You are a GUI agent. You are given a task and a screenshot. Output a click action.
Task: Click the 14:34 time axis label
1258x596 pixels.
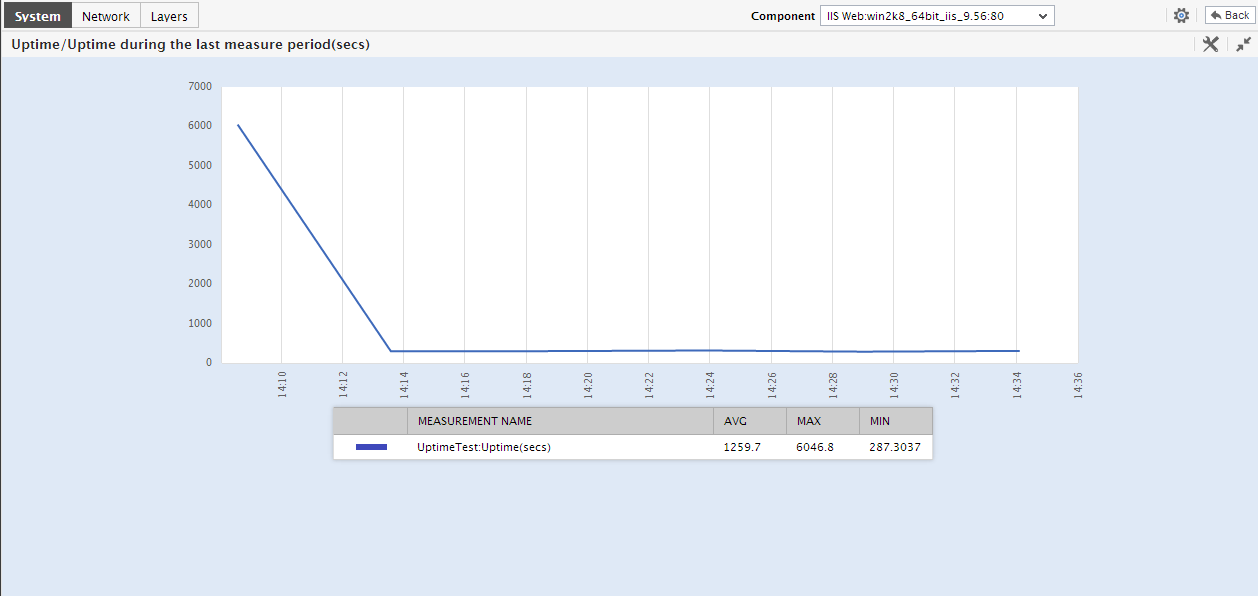1017,385
